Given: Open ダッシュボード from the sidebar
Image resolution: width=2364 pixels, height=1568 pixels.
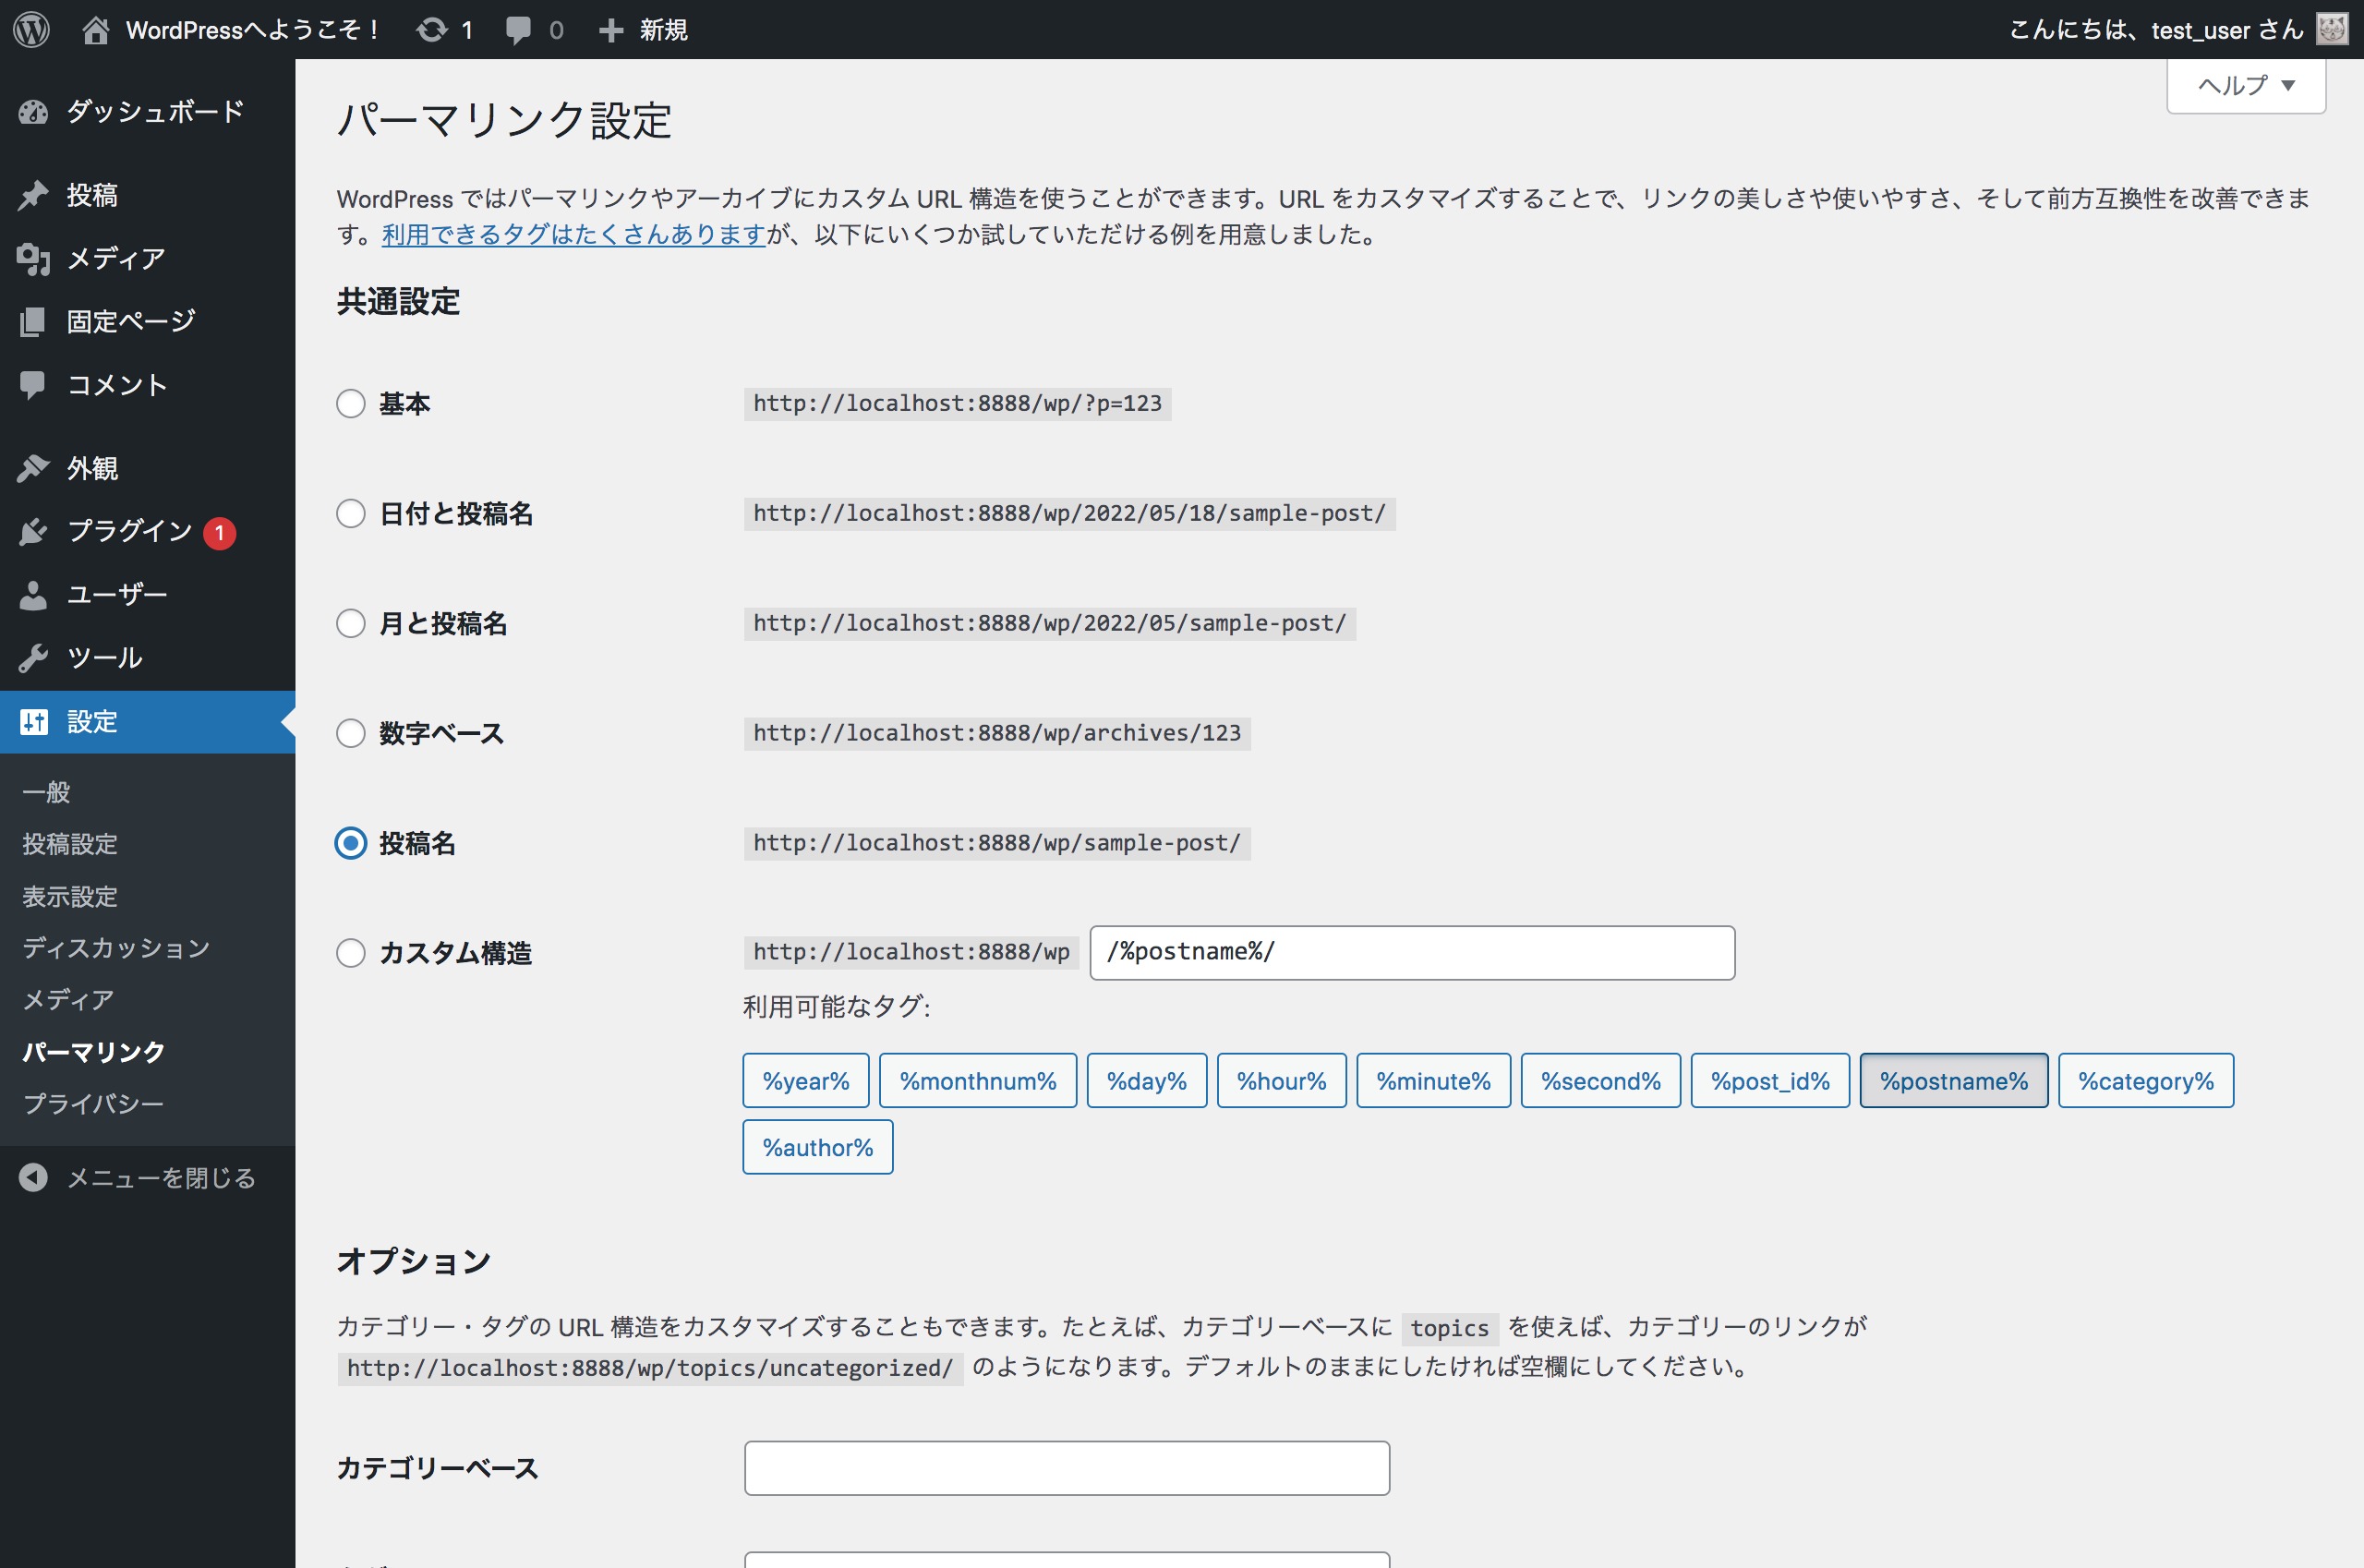Looking at the screenshot, I should coord(154,111).
